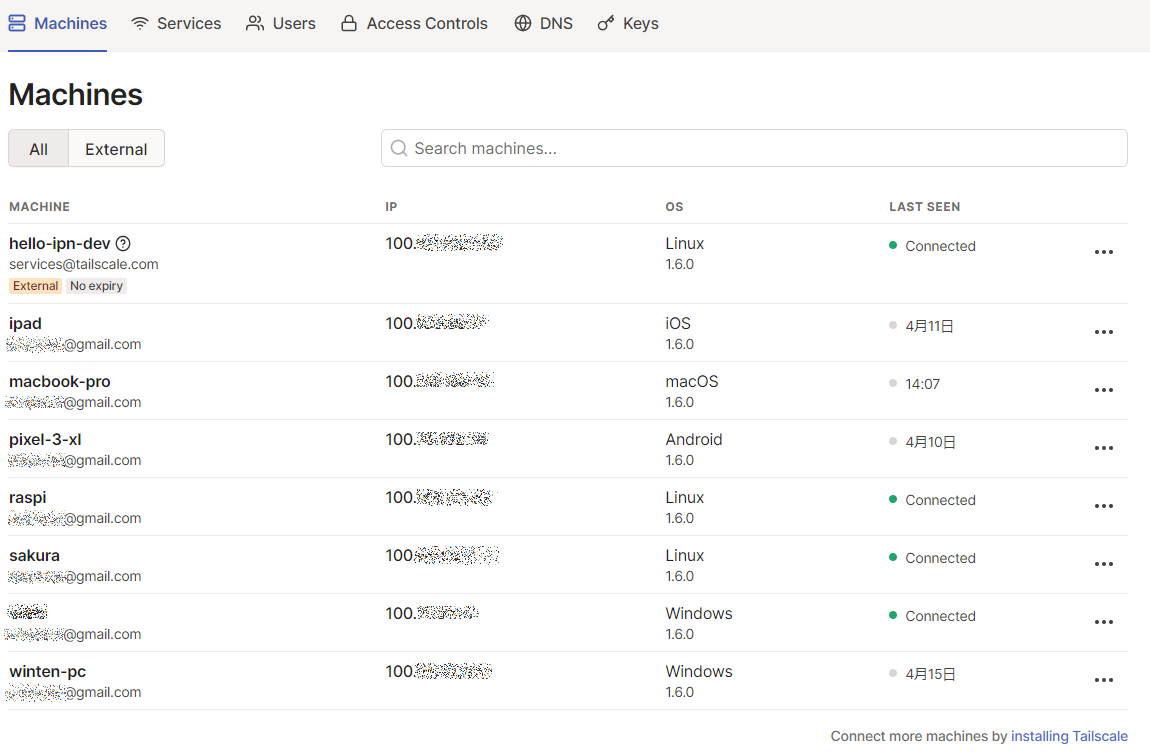1150x755 pixels.
Task: Click the OS column header
Action: click(674, 207)
